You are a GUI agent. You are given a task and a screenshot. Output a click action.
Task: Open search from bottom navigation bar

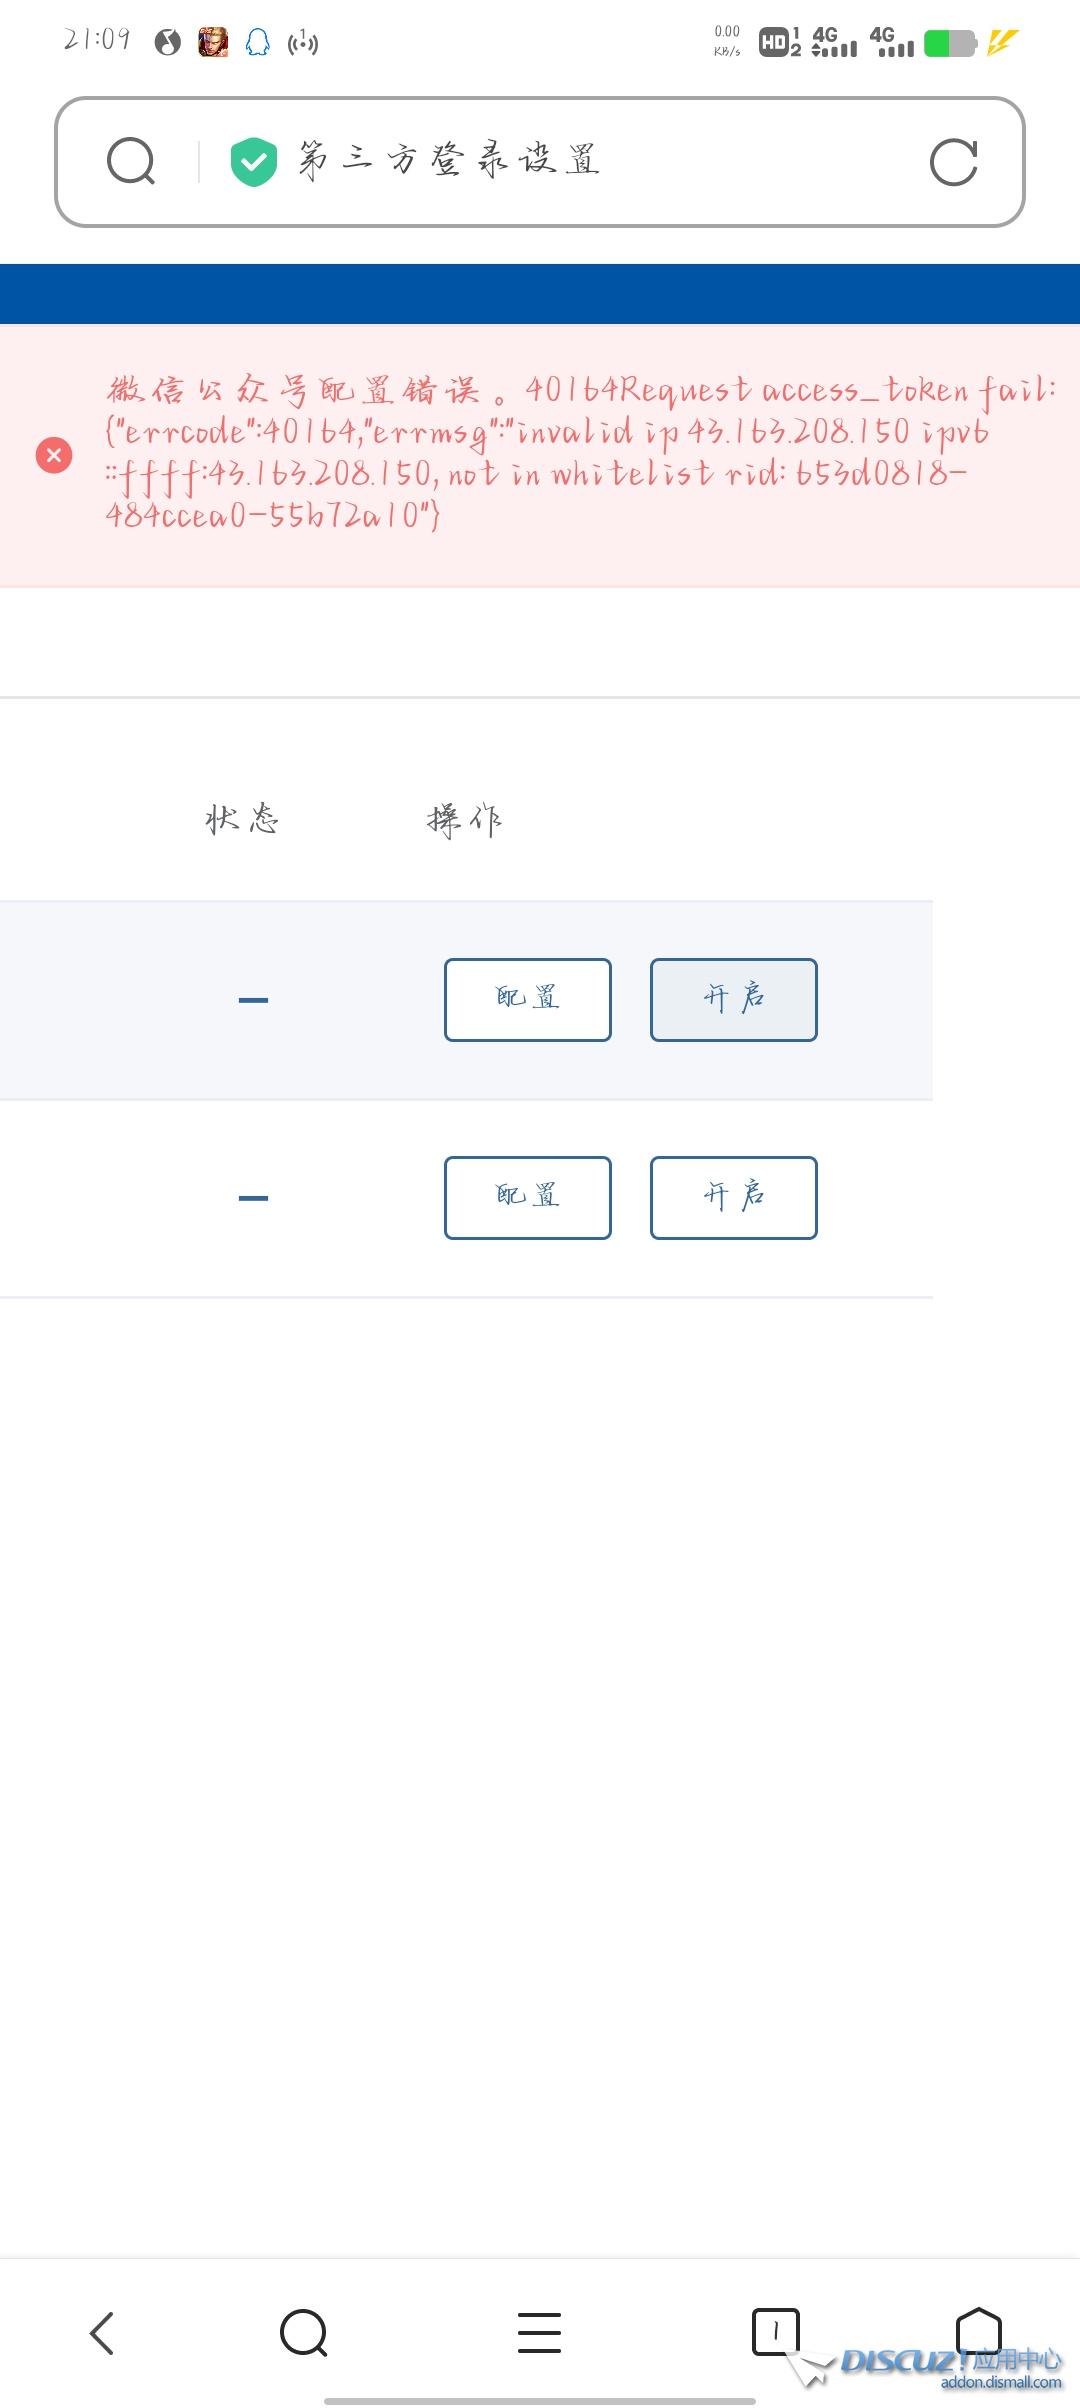pos(303,2333)
